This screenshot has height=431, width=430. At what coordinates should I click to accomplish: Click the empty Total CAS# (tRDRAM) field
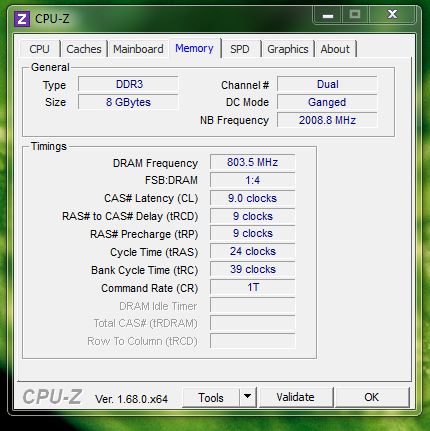(252, 323)
